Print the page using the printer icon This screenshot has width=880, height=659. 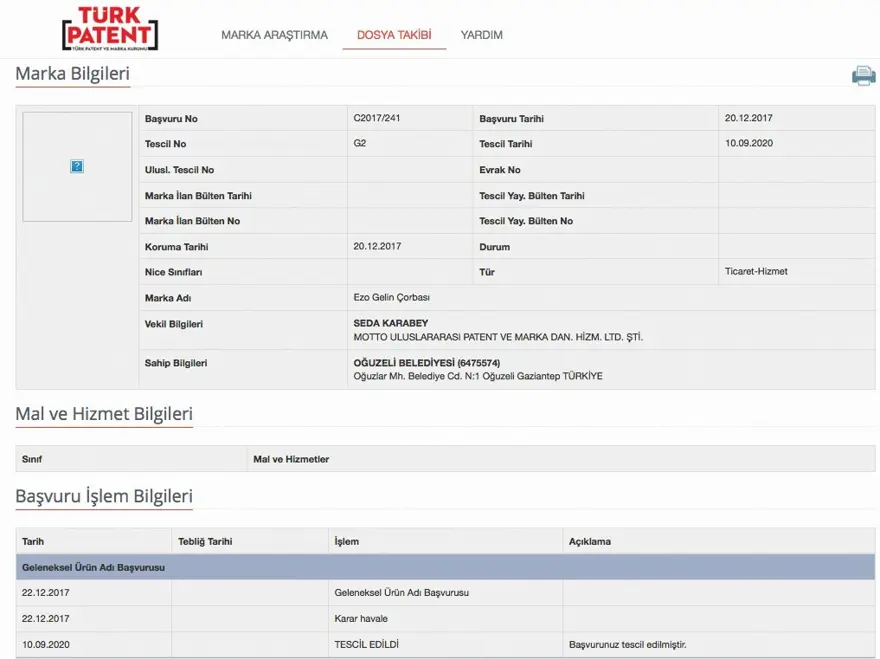(863, 76)
